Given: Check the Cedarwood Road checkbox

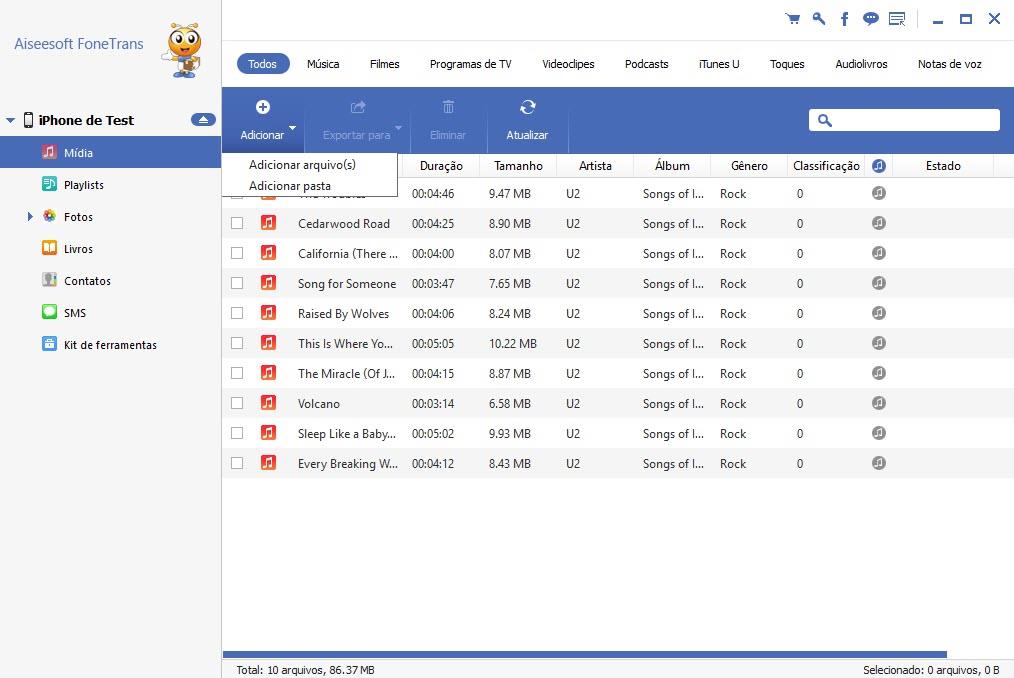Looking at the screenshot, I should click(x=237, y=223).
